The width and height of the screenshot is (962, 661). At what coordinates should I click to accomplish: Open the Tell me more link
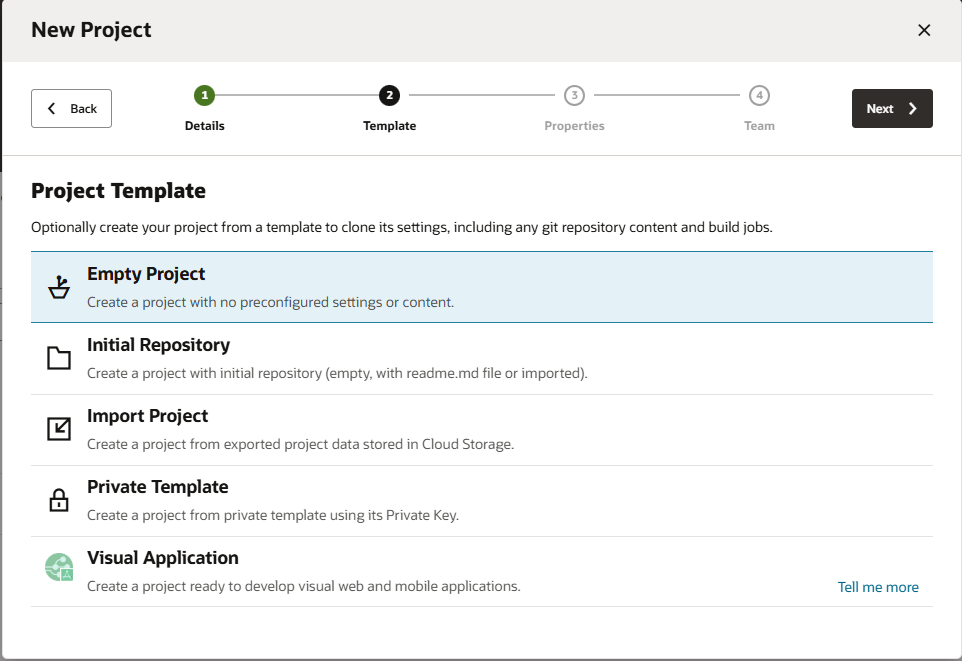(x=878, y=587)
